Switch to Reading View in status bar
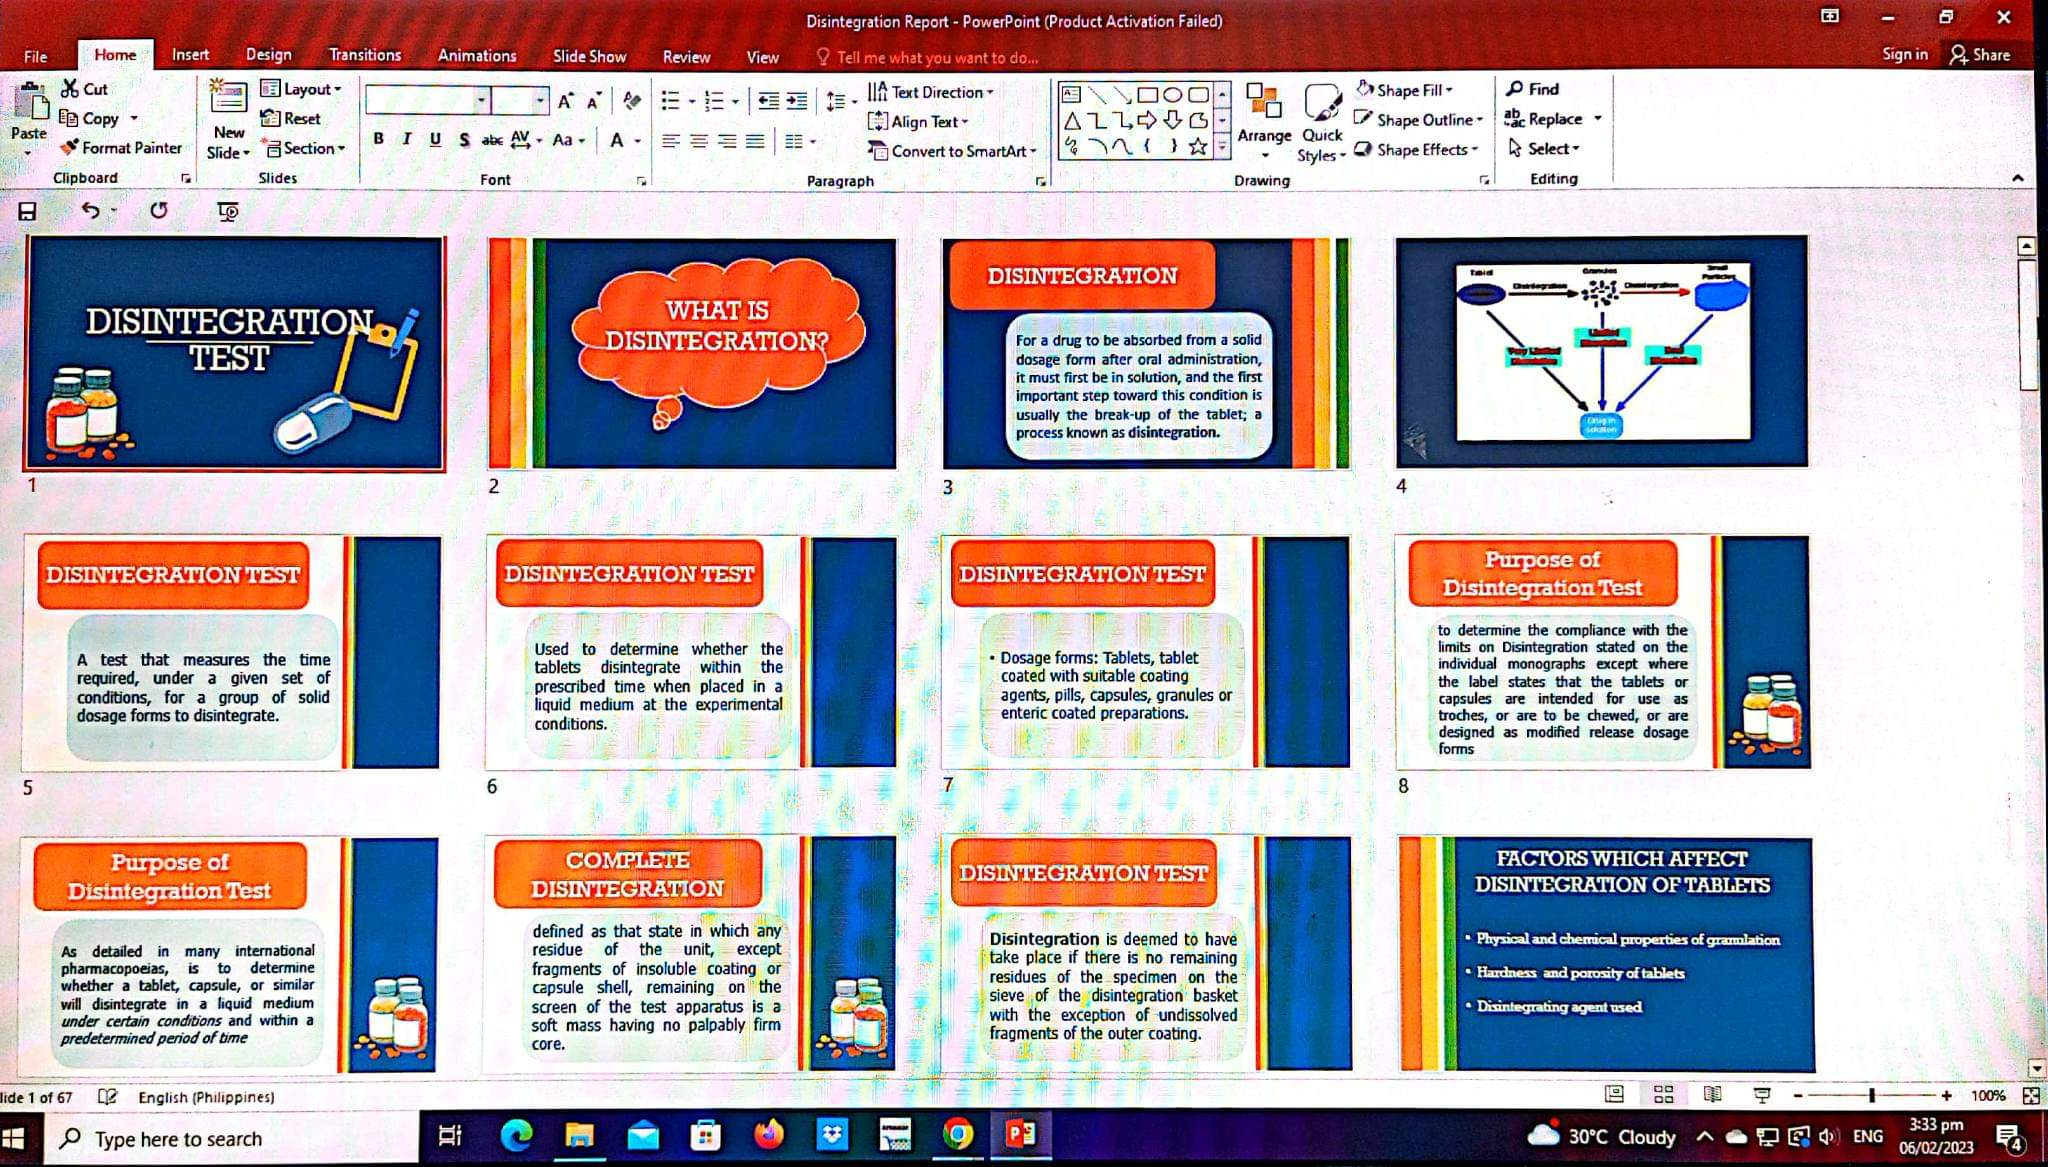Image resolution: width=2048 pixels, height=1167 pixels. coord(1712,1095)
